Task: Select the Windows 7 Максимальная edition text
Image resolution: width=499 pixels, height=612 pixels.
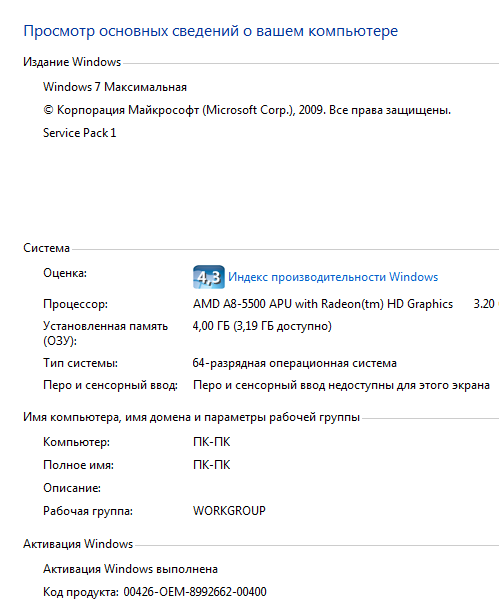Action: [x=115, y=87]
